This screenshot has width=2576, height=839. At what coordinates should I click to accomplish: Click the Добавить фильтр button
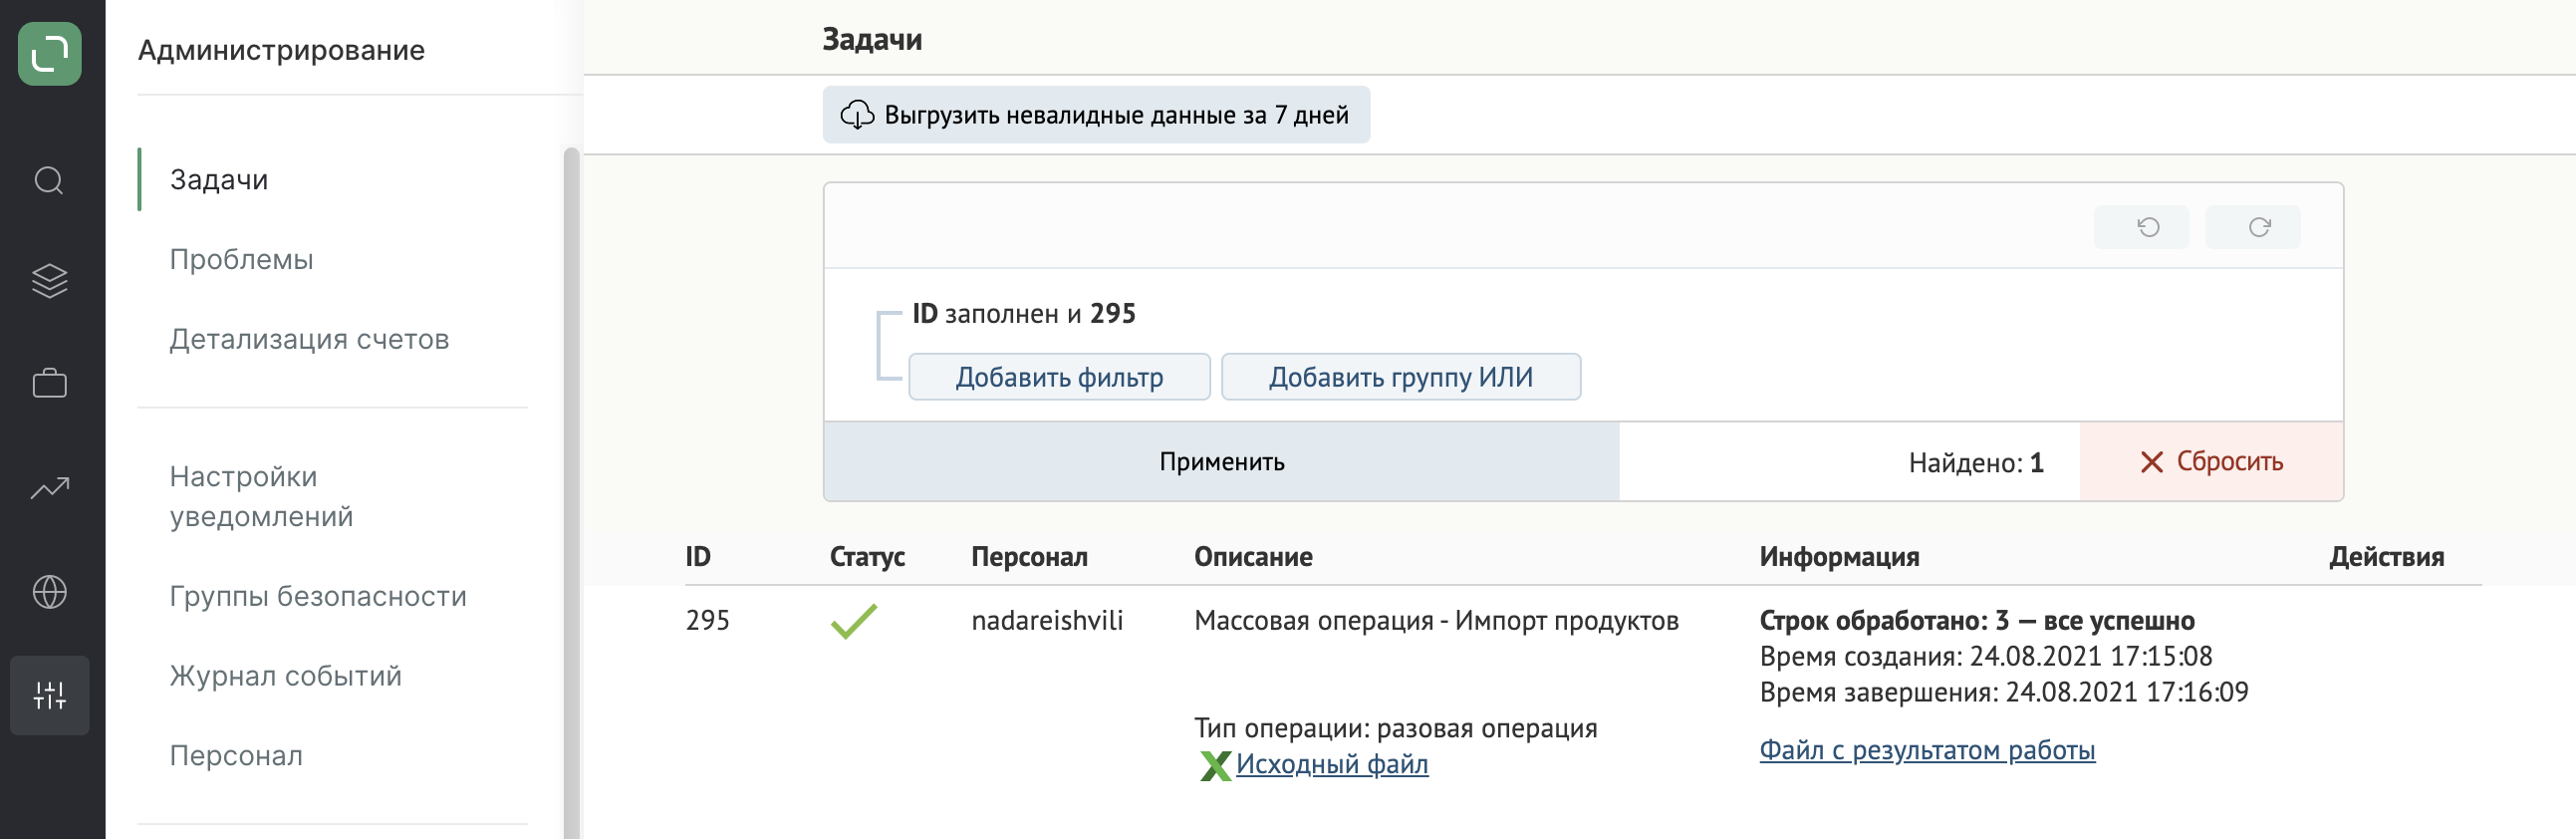(x=1059, y=377)
